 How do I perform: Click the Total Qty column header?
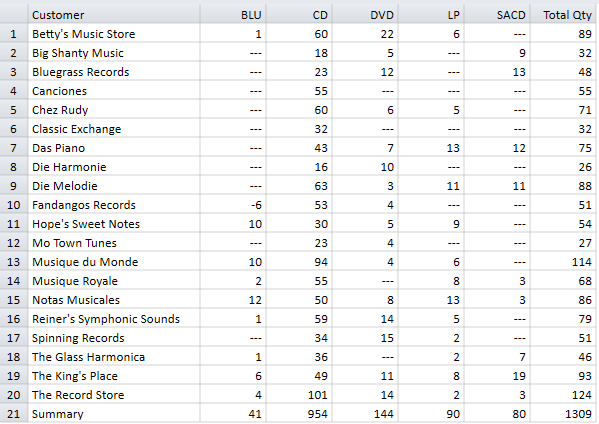(563, 15)
